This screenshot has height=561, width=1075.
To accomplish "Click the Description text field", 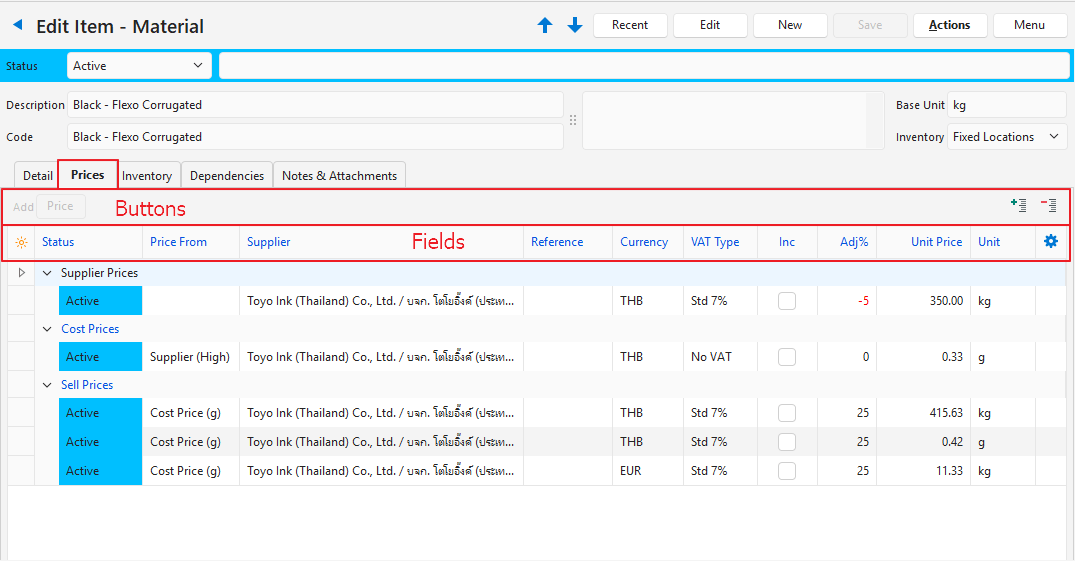I will pyautogui.click(x=315, y=105).
